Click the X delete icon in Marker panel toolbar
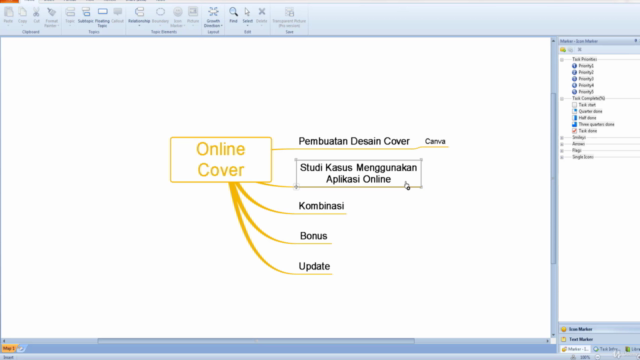The image size is (640, 360). tap(579, 50)
